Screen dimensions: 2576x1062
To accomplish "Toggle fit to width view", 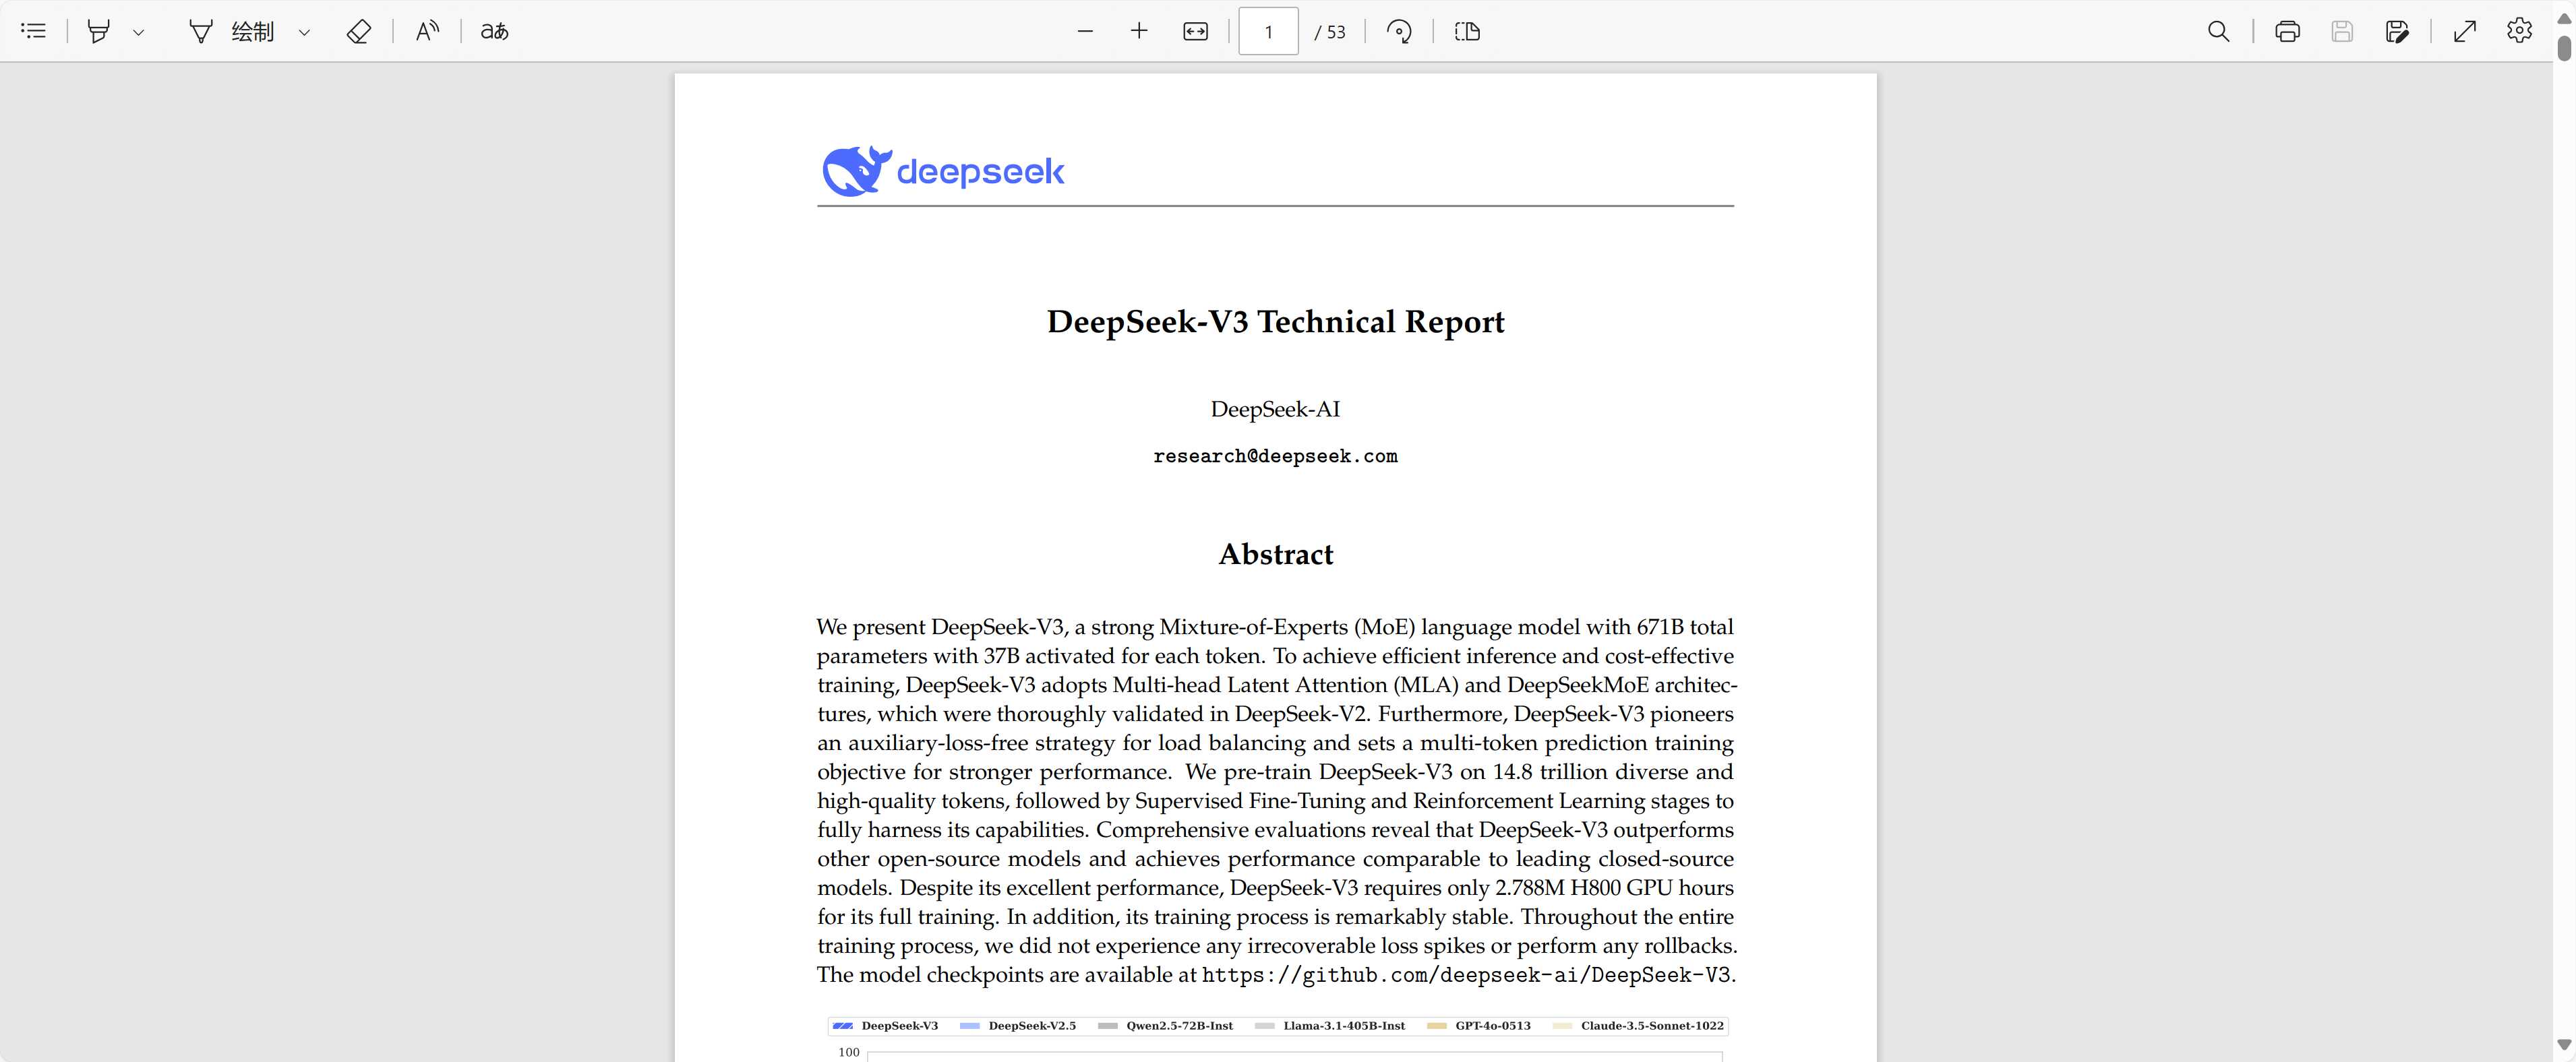I will tap(1195, 31).
